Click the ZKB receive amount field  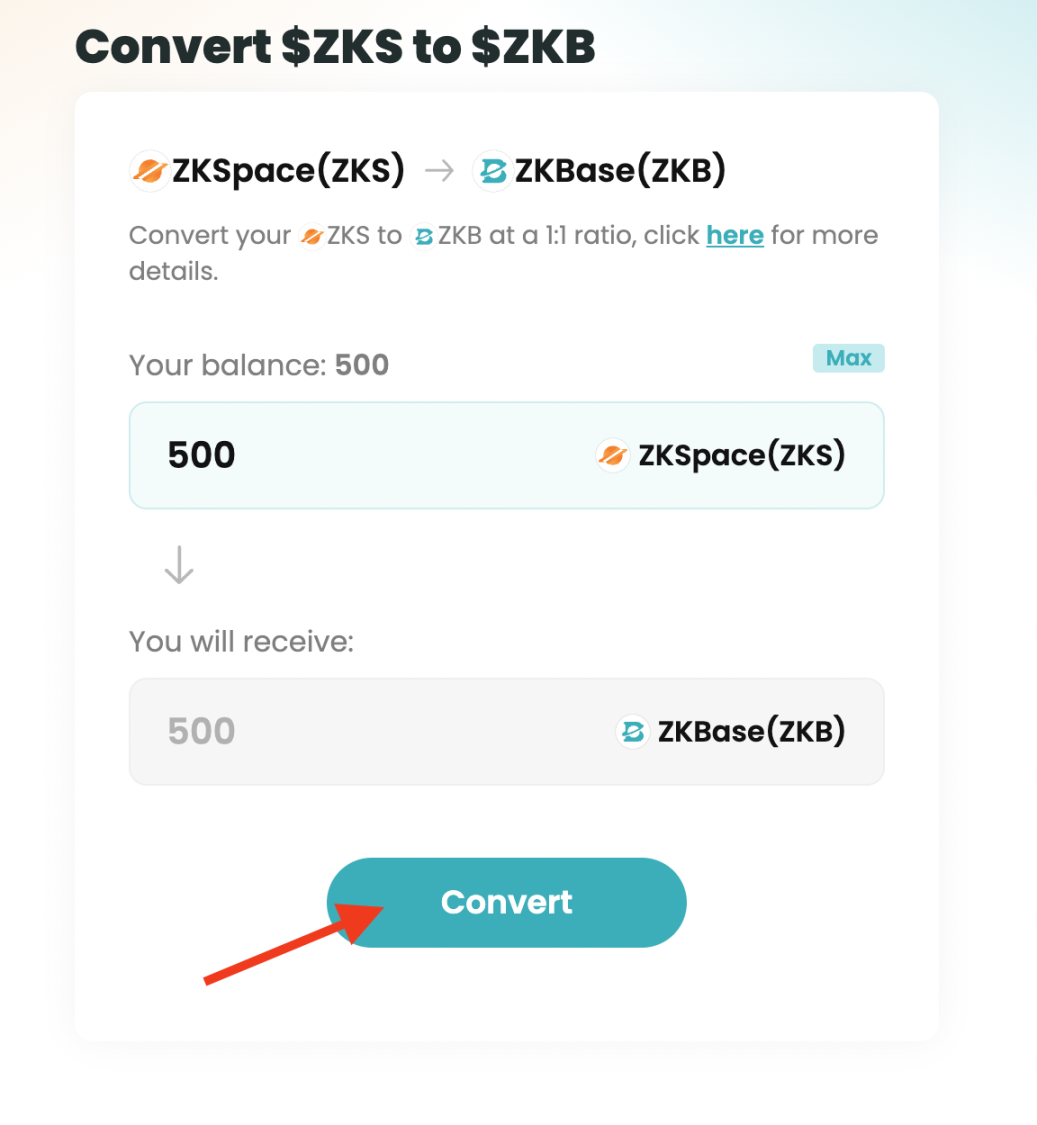pos(507,732)
